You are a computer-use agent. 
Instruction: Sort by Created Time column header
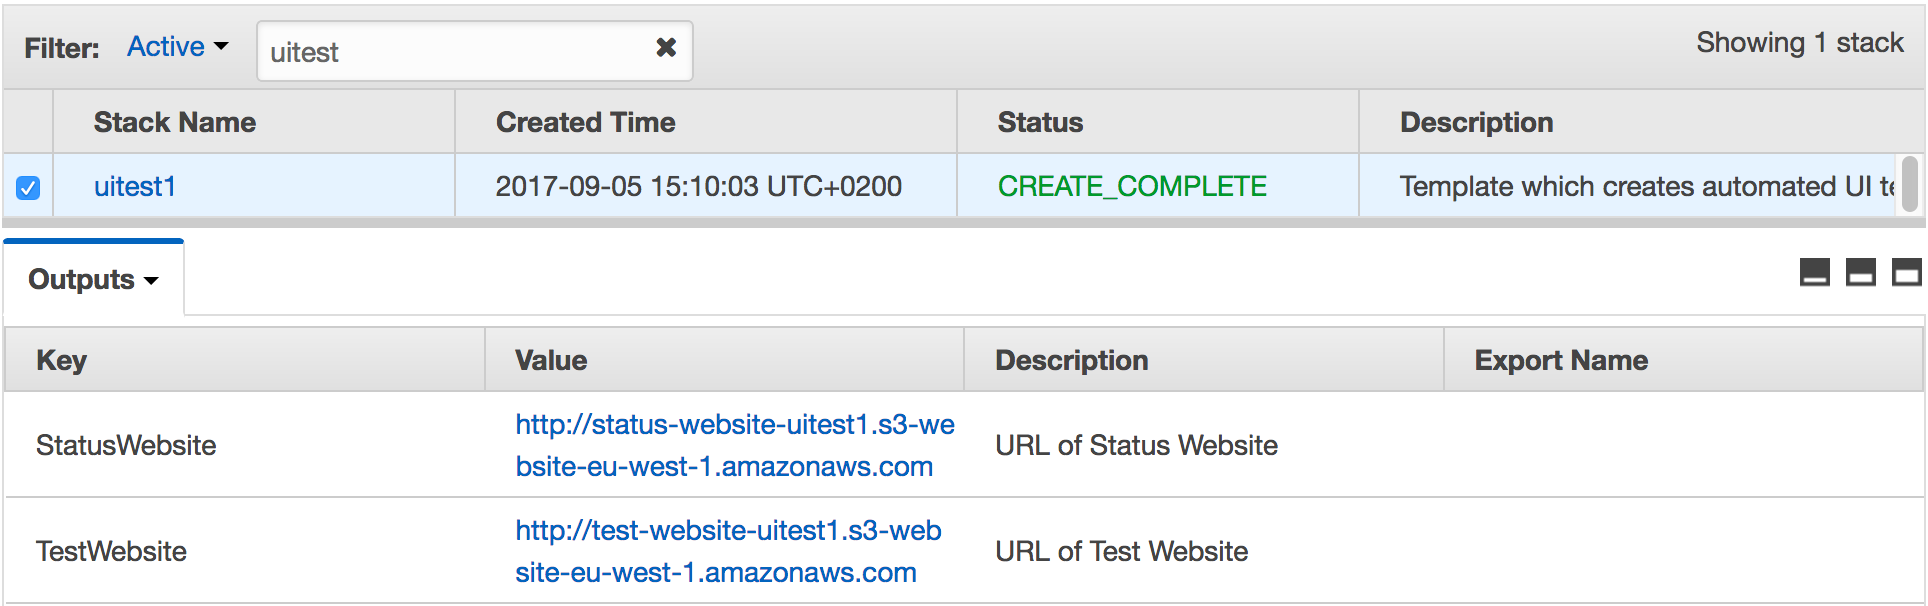585,122
